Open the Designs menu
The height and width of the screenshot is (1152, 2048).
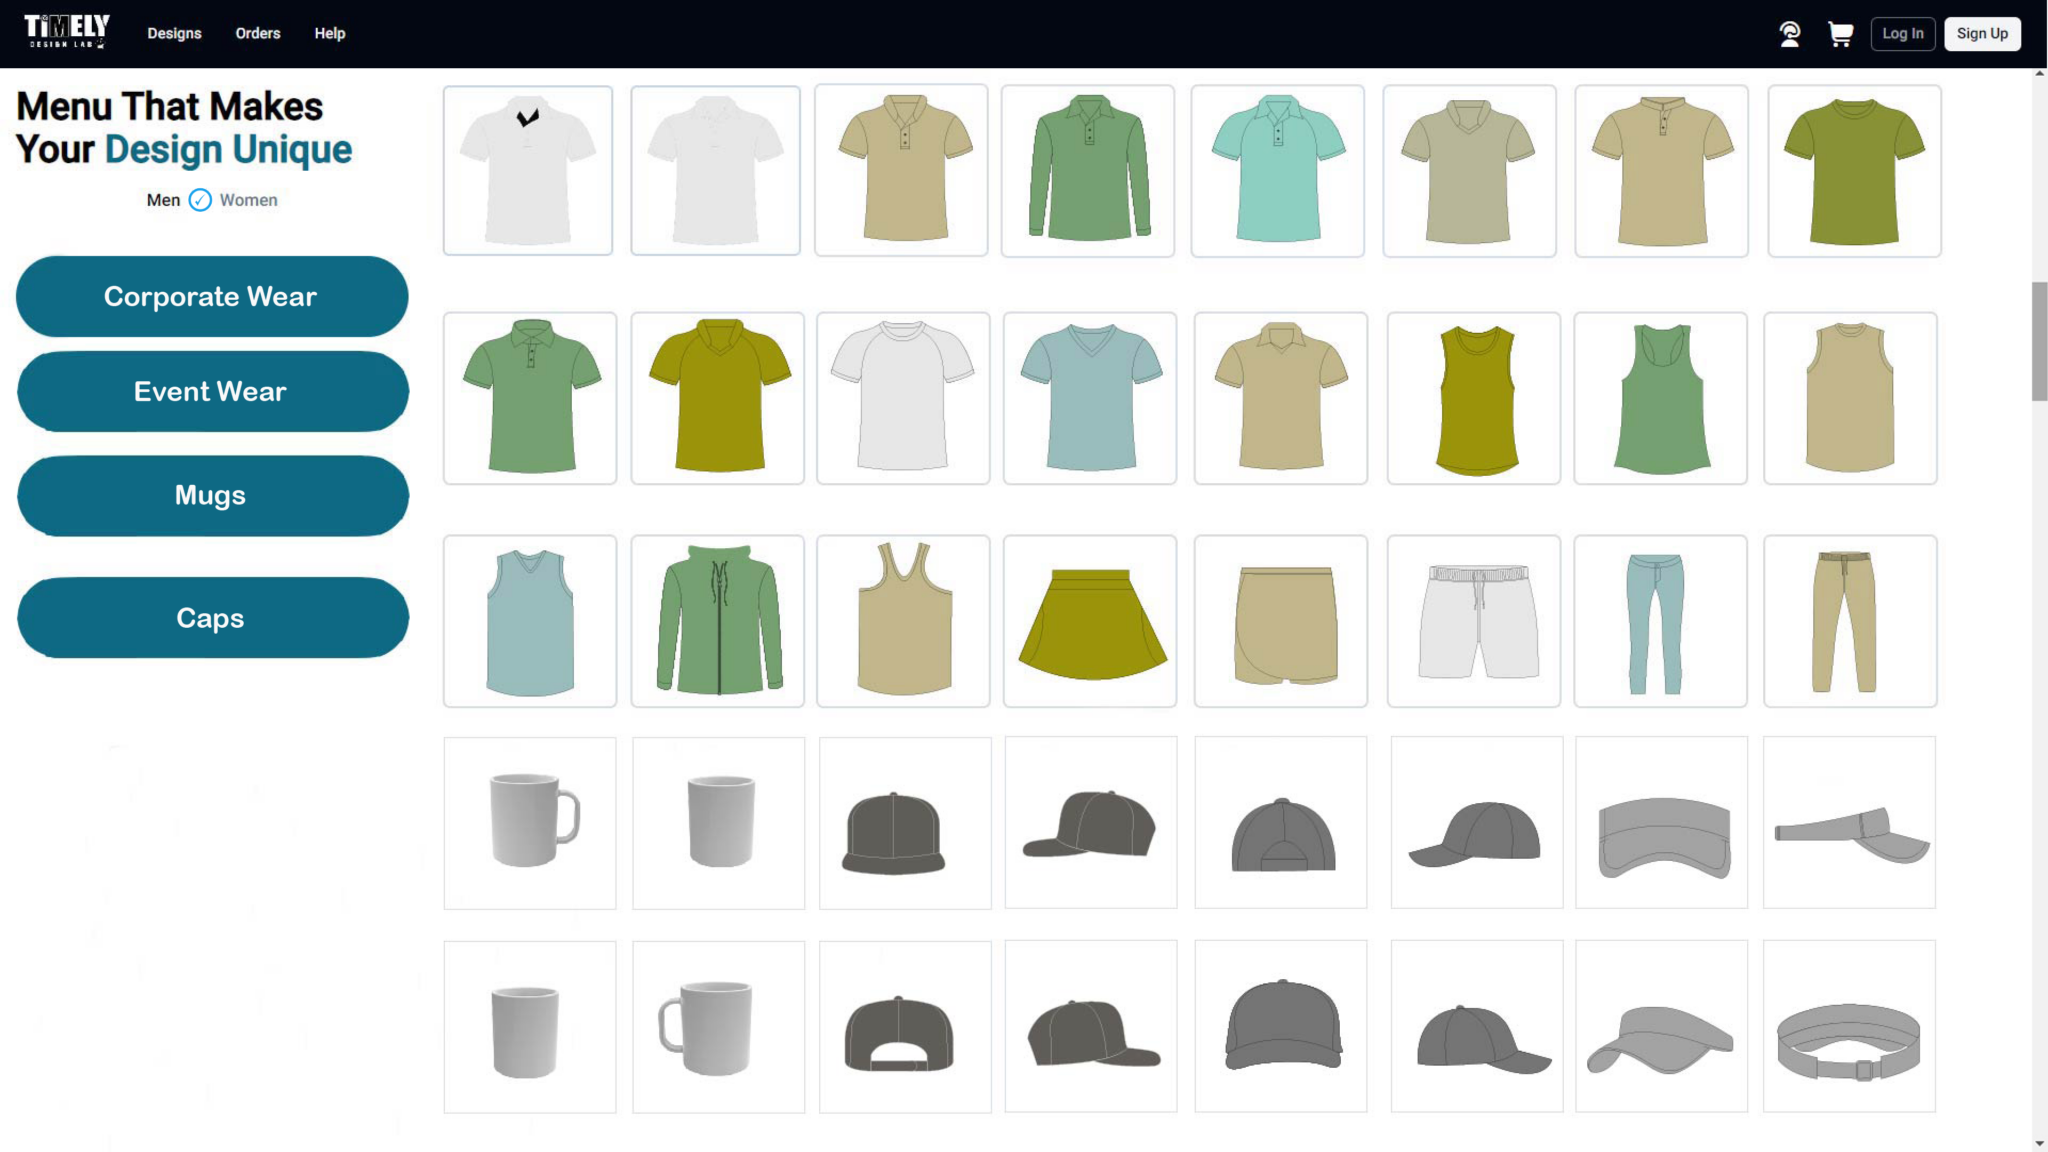173,33
